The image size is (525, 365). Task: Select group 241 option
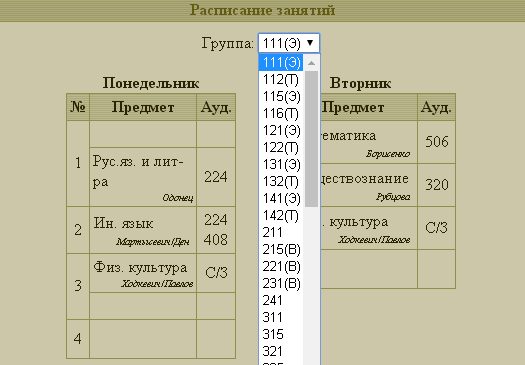[x=281, y=301]
